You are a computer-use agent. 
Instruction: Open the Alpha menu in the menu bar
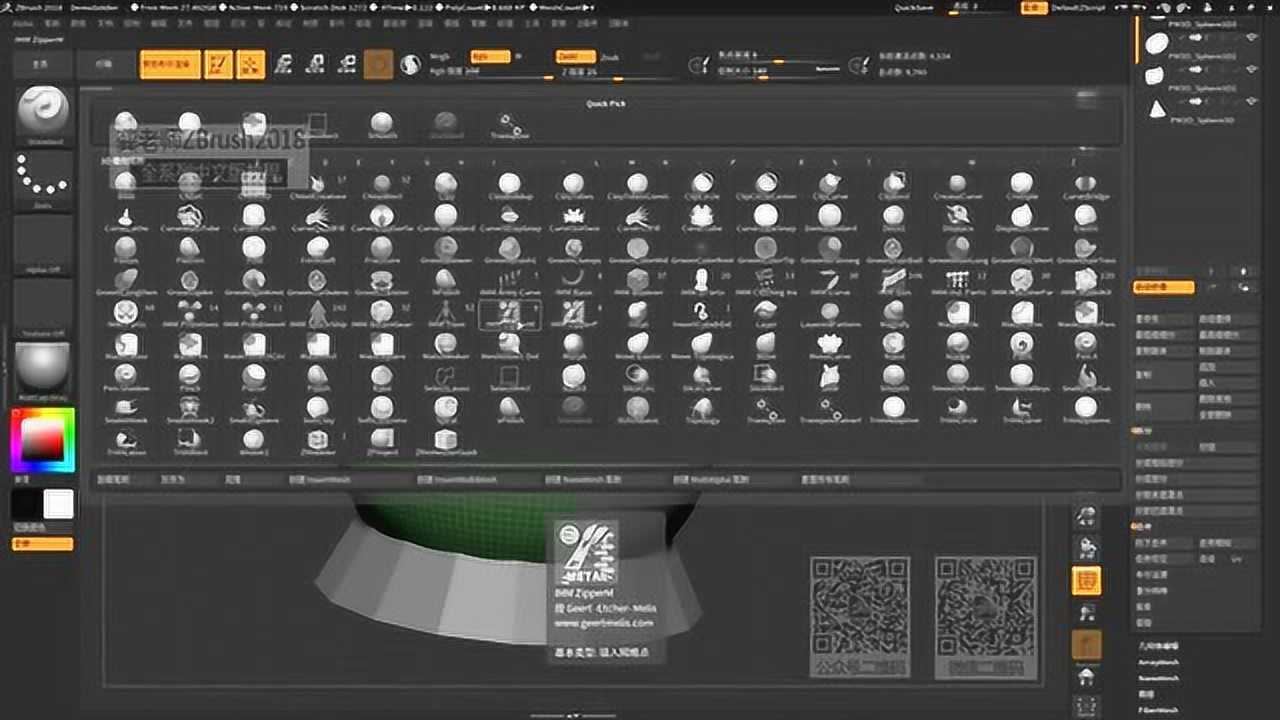pos(20,22)
